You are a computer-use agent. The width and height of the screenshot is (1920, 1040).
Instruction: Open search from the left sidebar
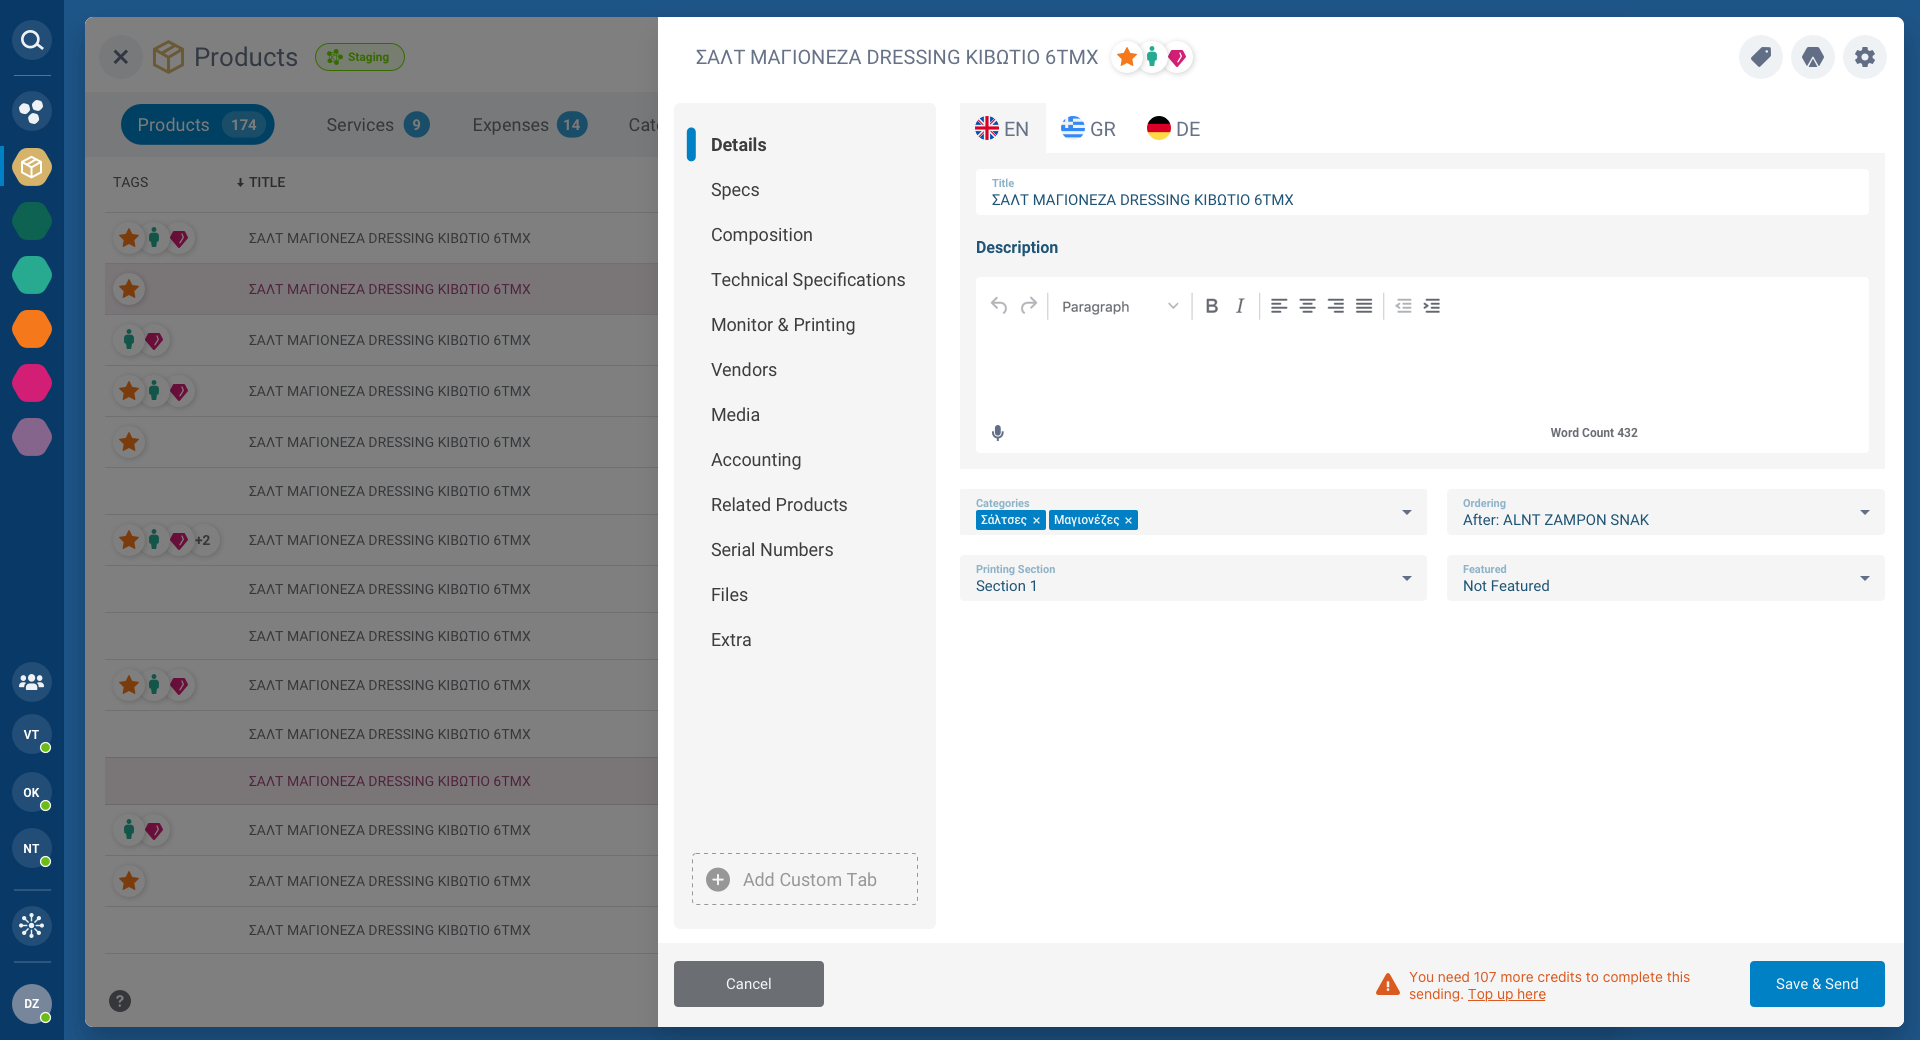coord(32,40)
